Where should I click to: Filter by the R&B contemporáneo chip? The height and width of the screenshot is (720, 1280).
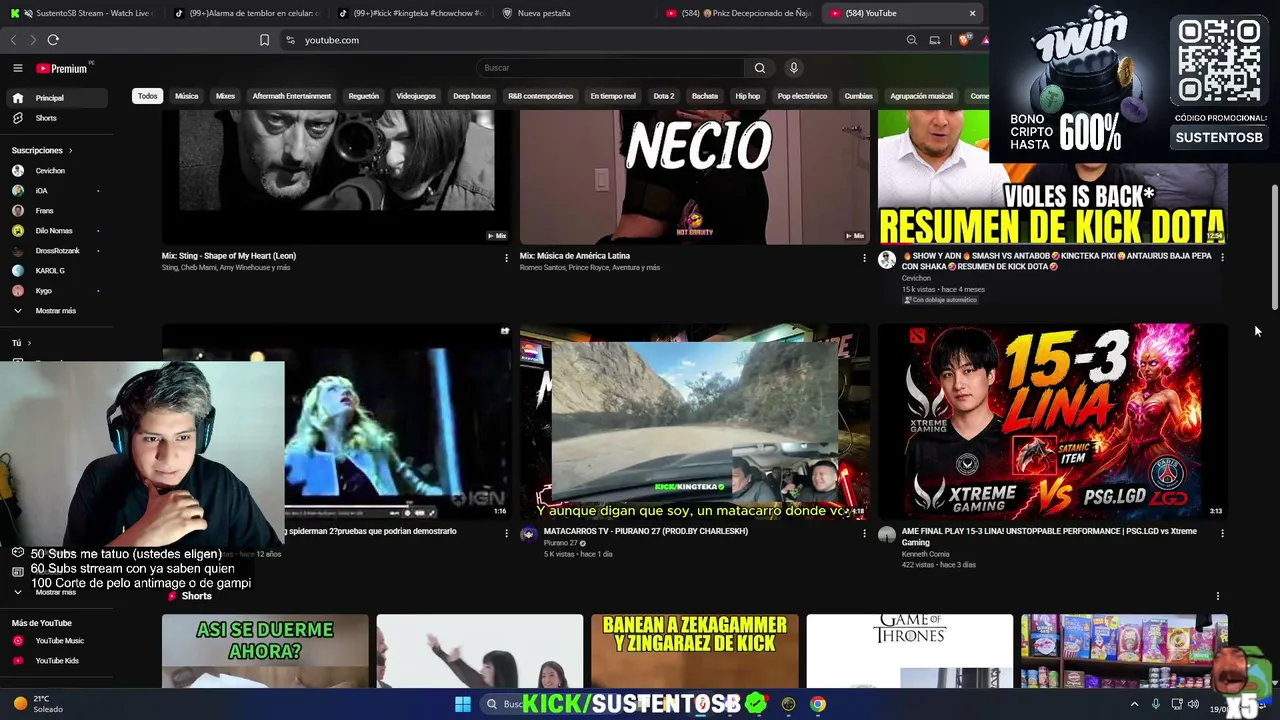coord(541,96)
